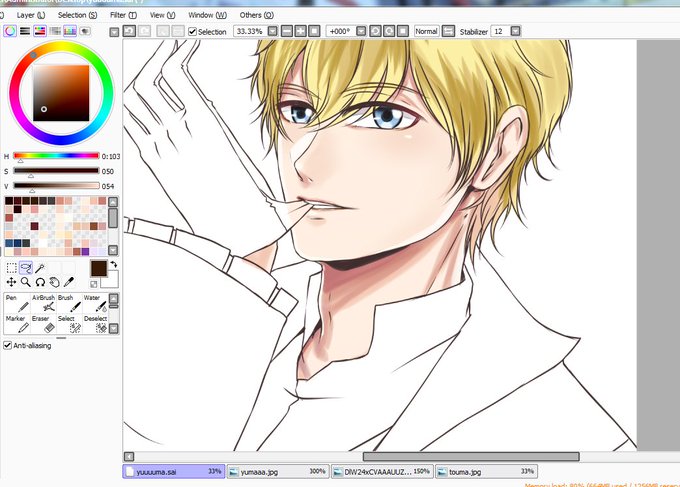Disable the Anti-aliasing checkbox
The width and height of the screenshot is (680, 487).
[x=7, y=345]
